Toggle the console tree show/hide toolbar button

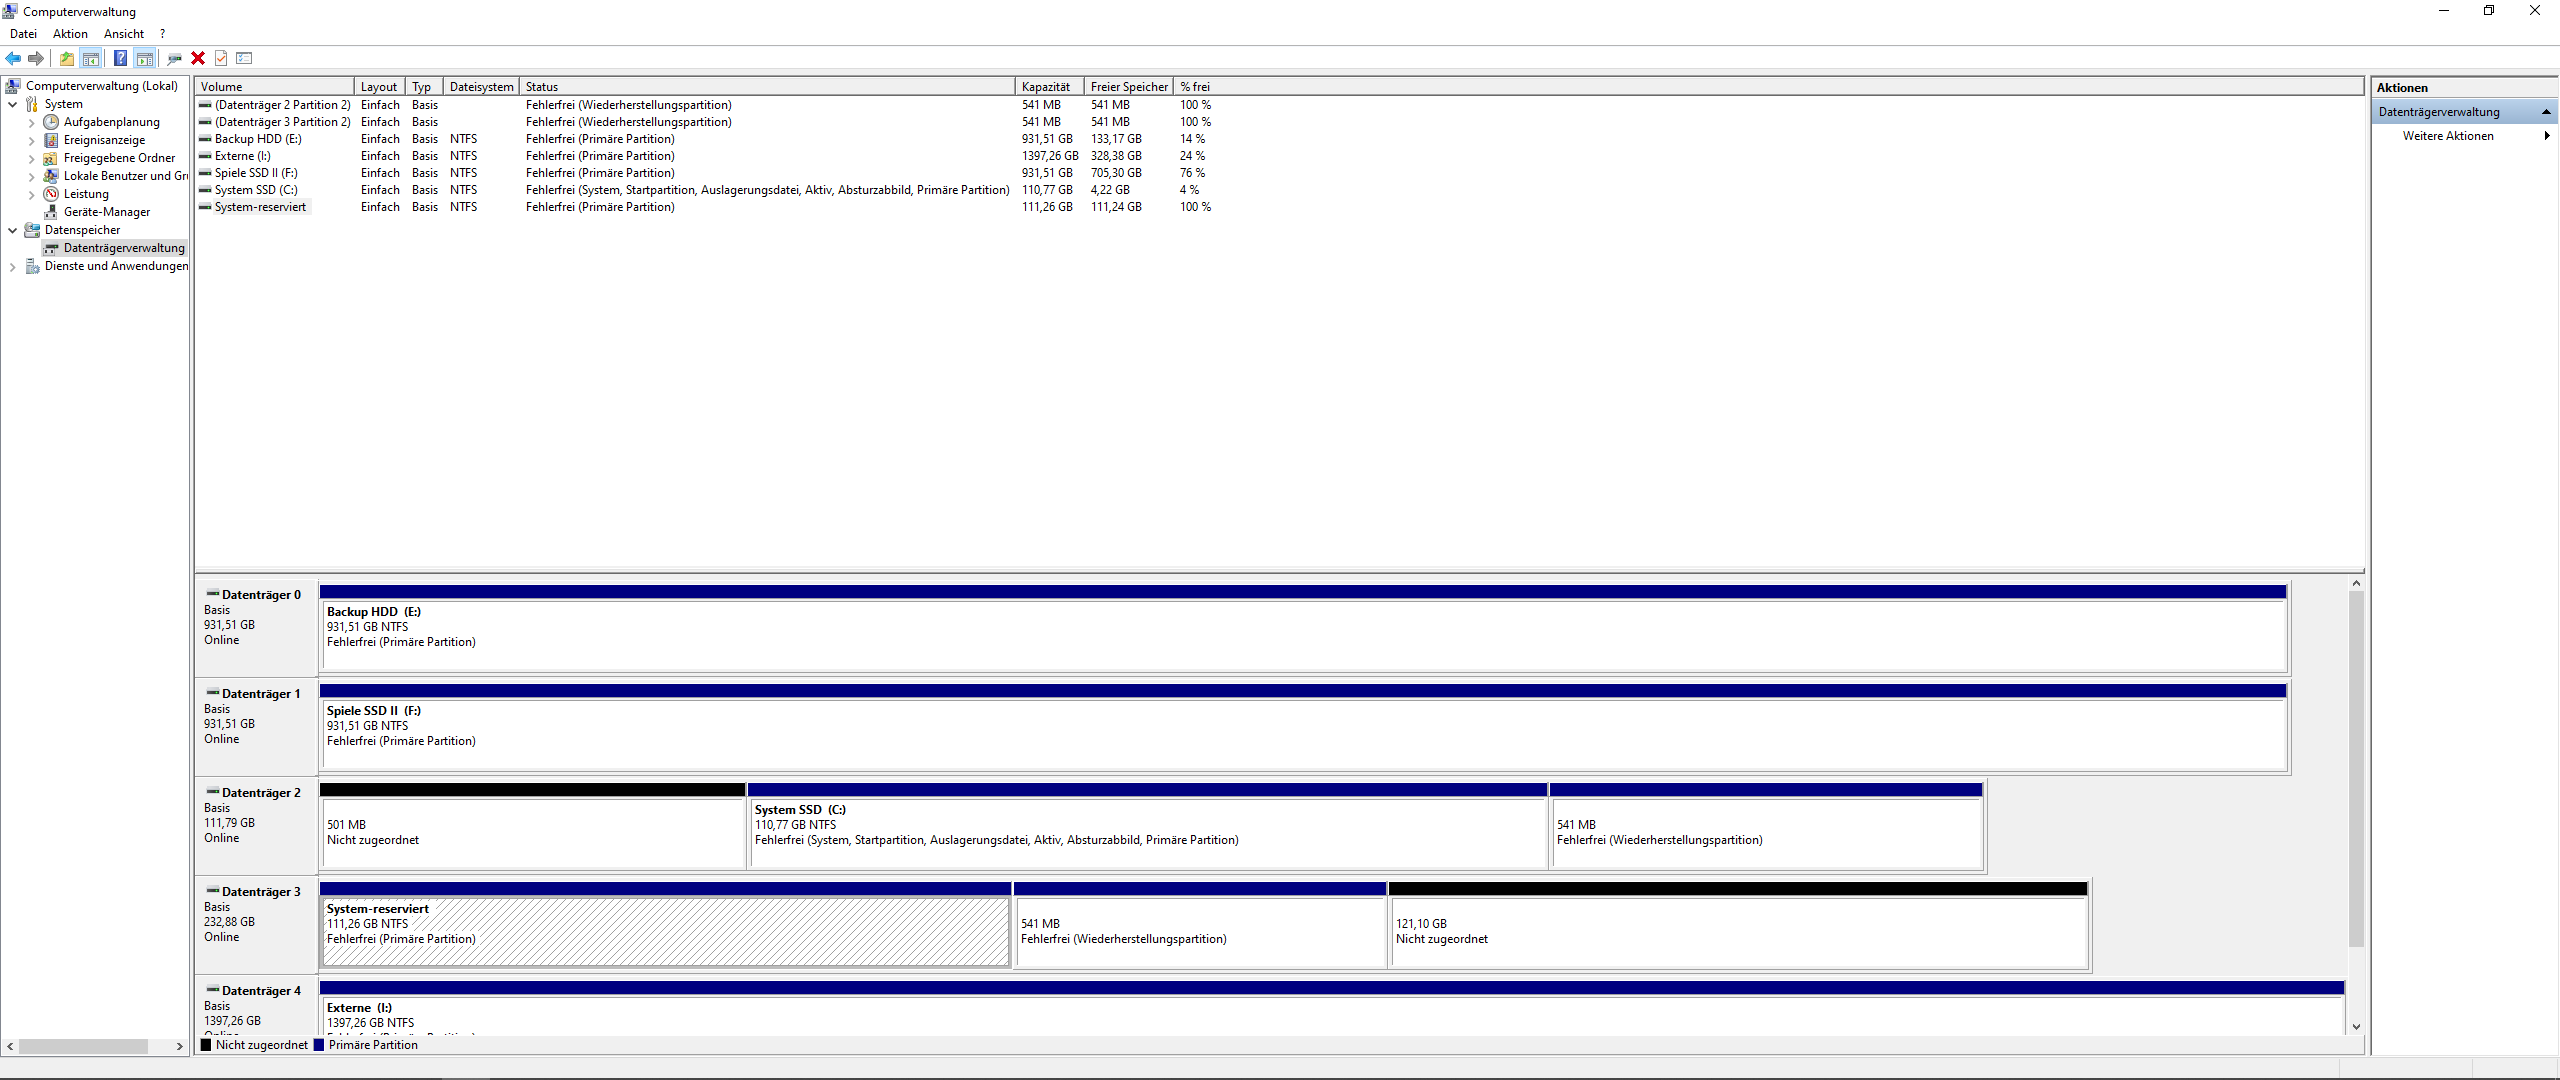coord(91,58)
